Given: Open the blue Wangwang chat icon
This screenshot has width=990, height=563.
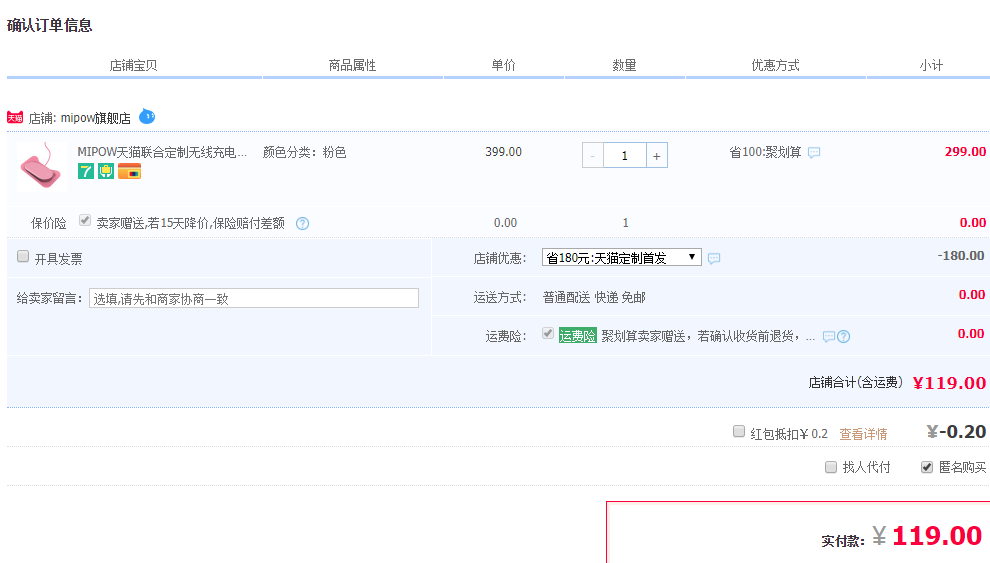Looking at the screenshot, I should [147, 116].
